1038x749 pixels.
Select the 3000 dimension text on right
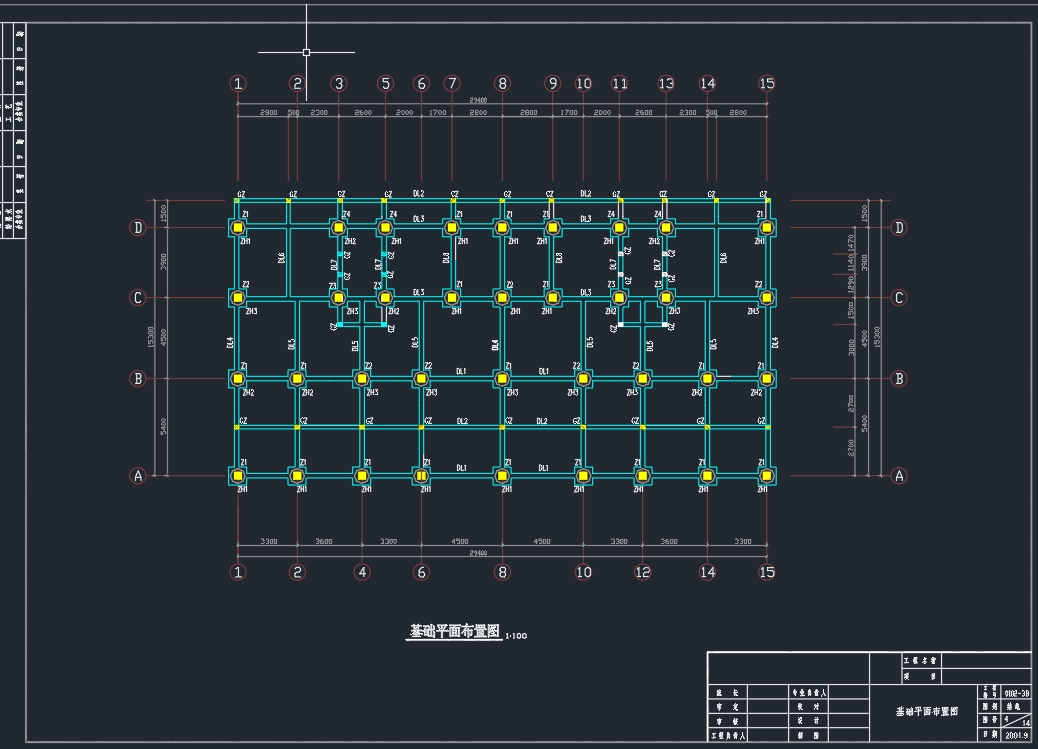[x=851, y=348]
